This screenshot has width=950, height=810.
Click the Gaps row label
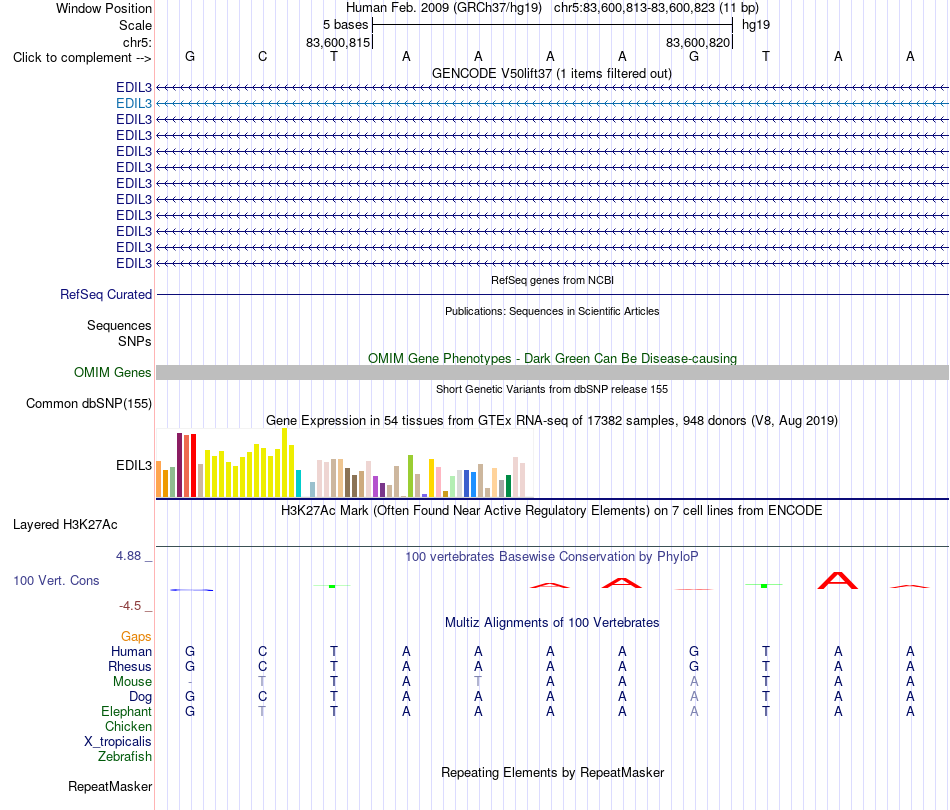136,636
